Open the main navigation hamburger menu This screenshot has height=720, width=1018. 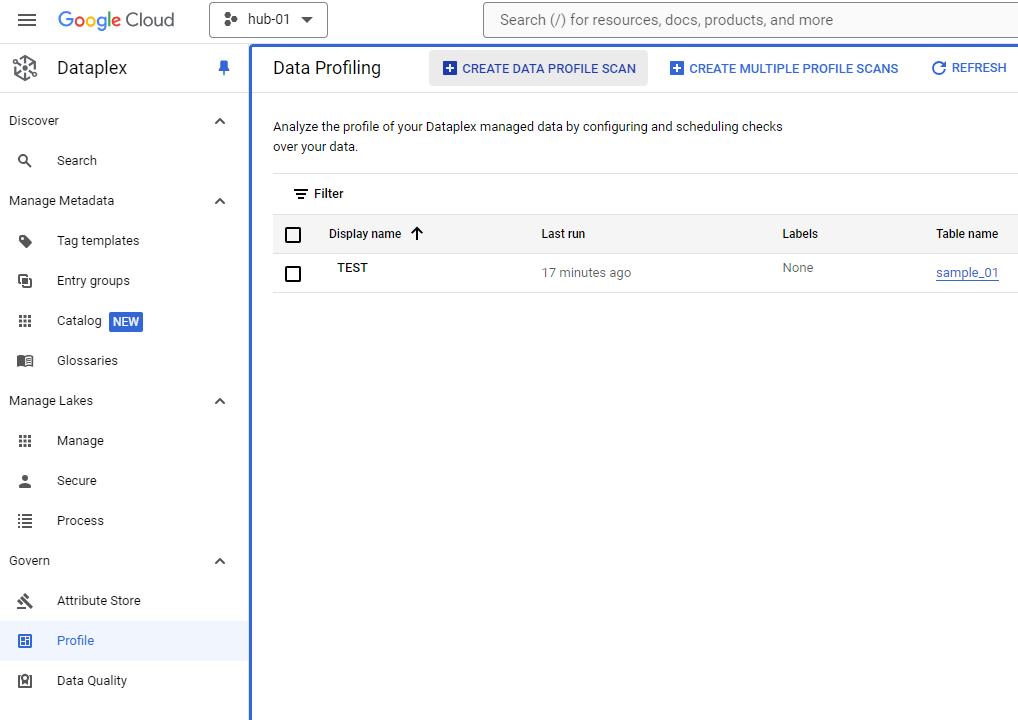(x=27, y=20)
